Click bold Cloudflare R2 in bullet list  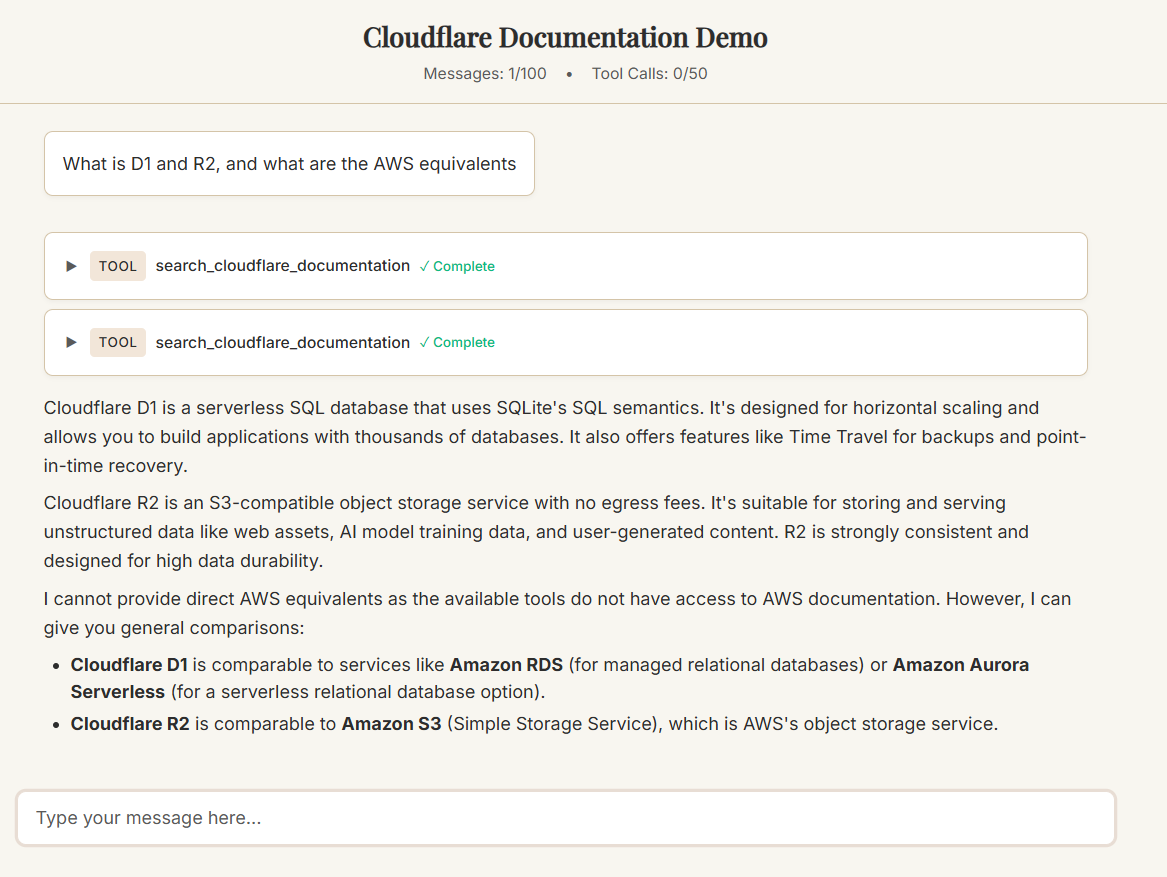coord(130,724)
